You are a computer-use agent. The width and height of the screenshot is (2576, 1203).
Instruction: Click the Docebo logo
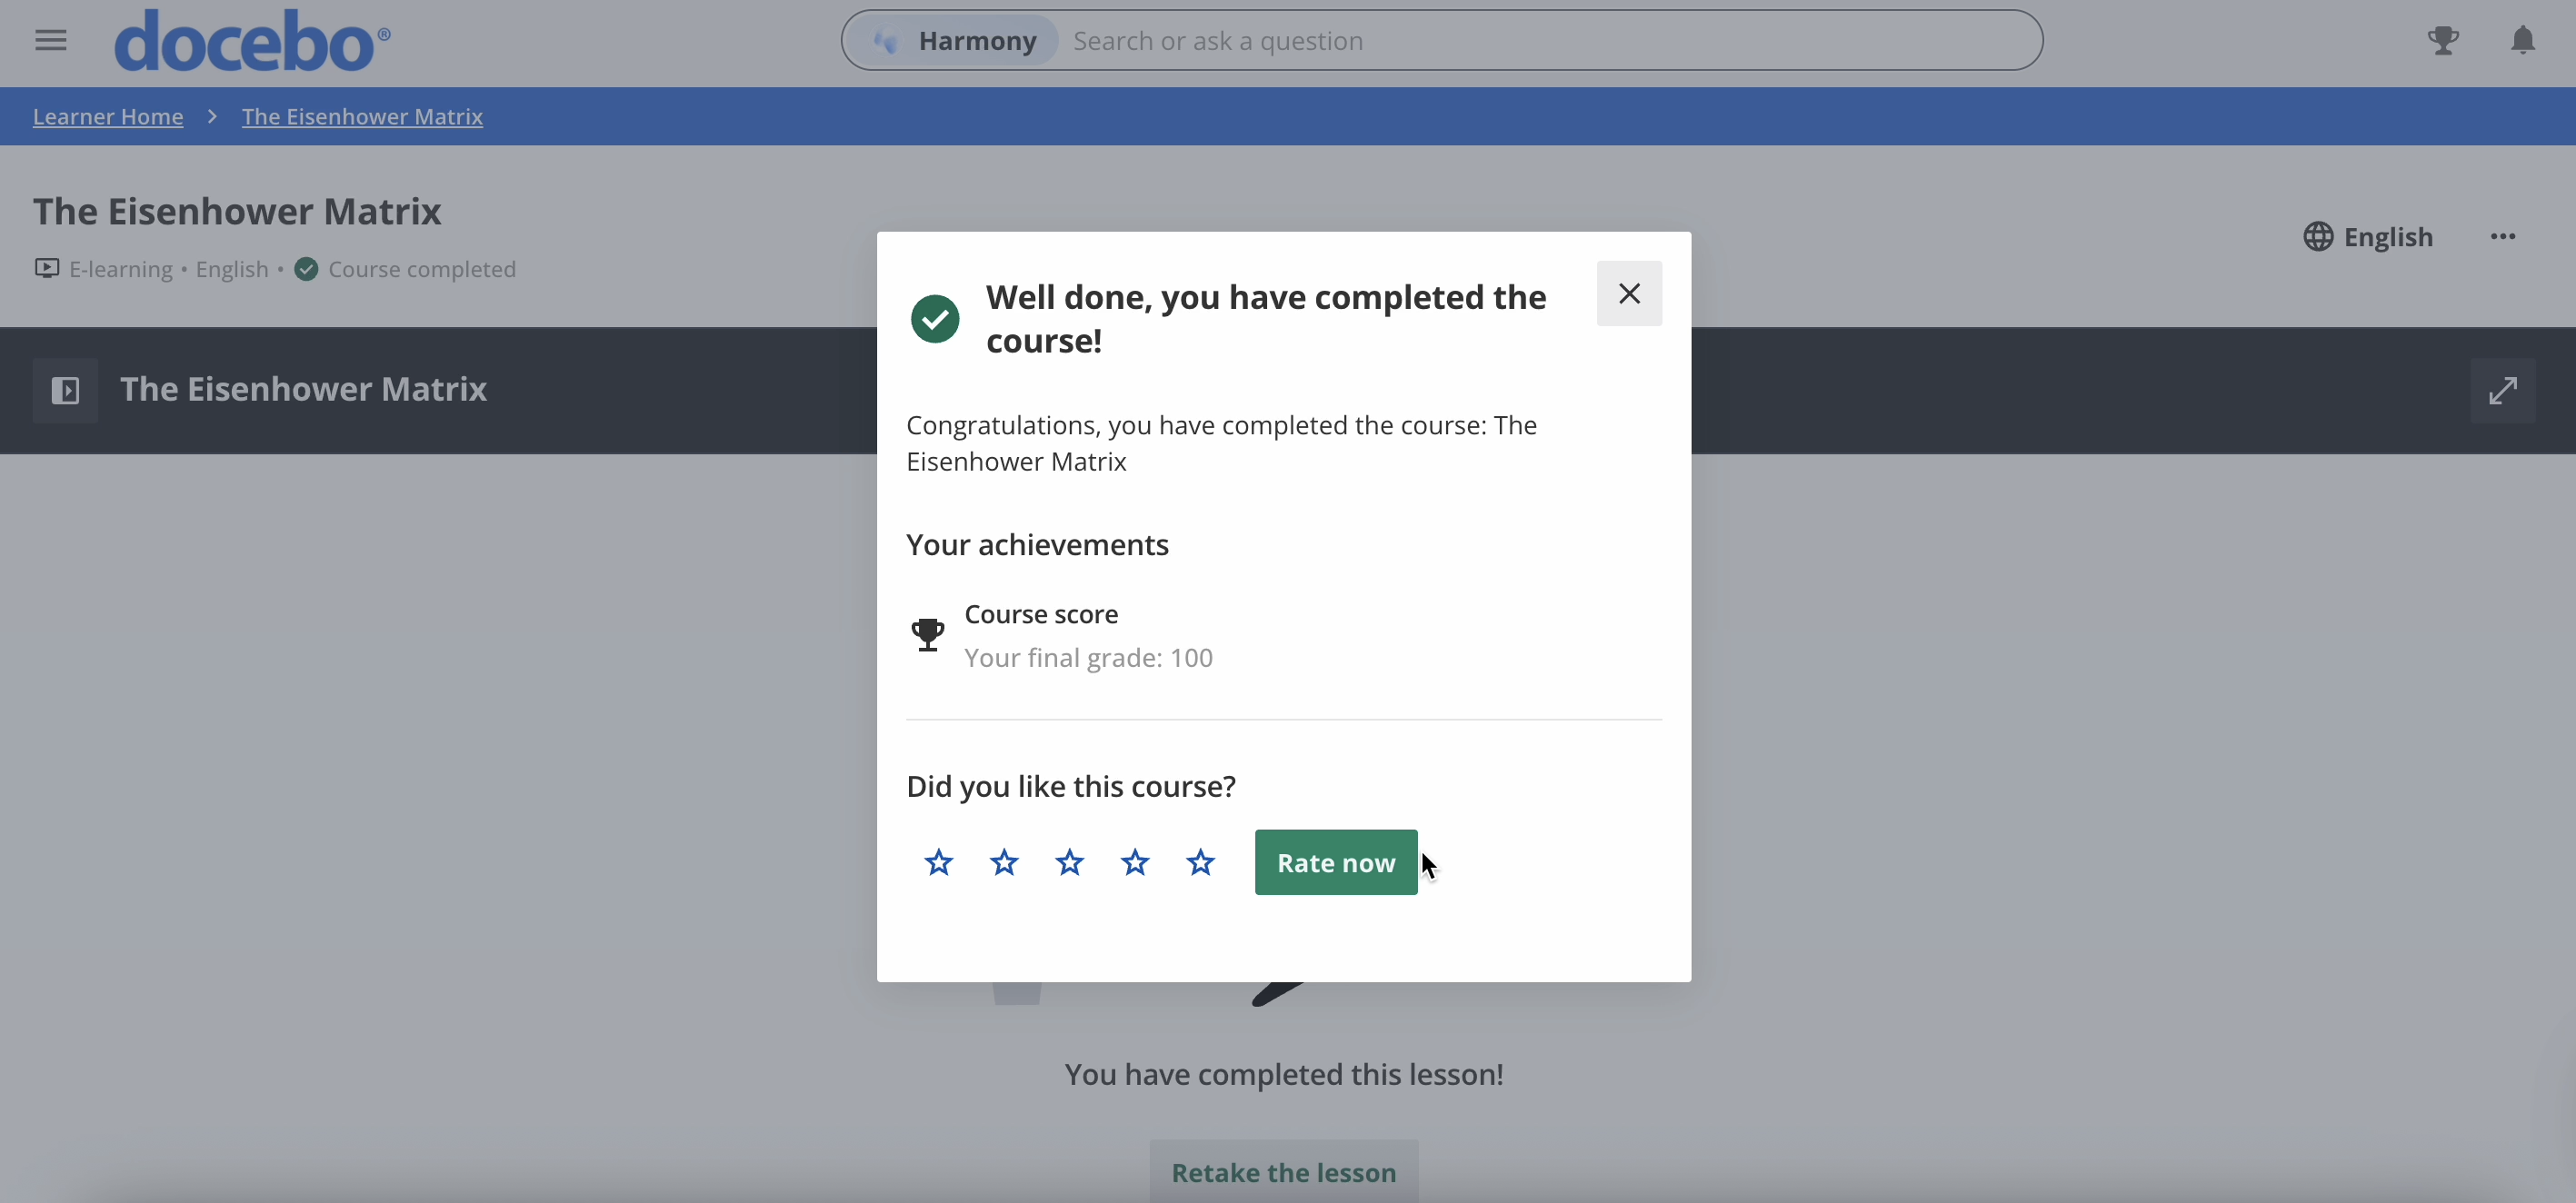[252, 41]
